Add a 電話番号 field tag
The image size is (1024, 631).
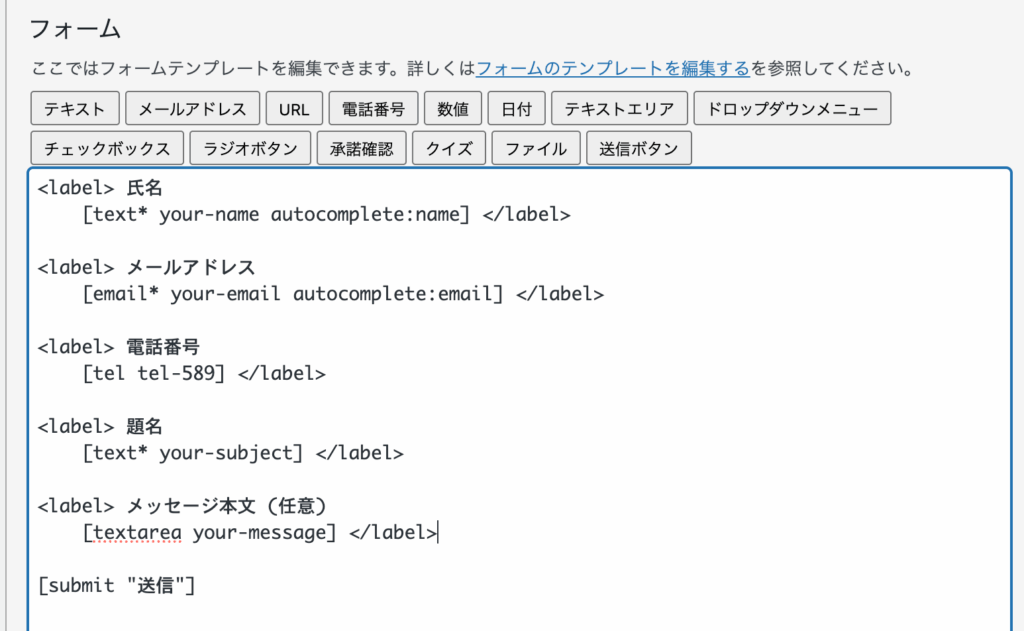pyautogui.click(x=372, y=108)
